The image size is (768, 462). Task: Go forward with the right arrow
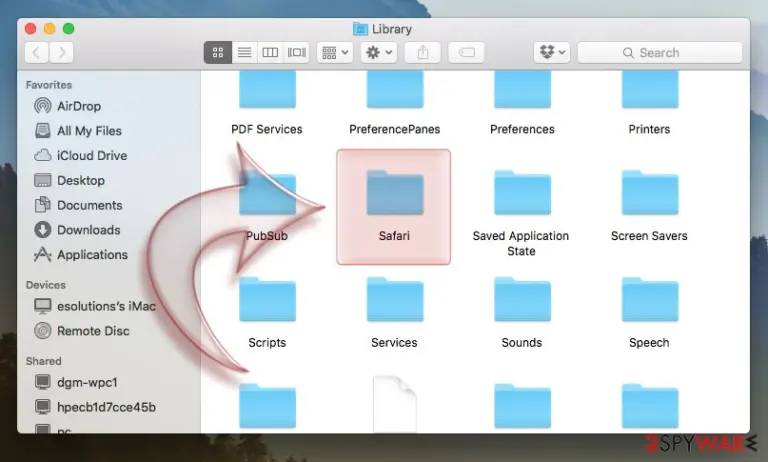(x=62, y=52)
